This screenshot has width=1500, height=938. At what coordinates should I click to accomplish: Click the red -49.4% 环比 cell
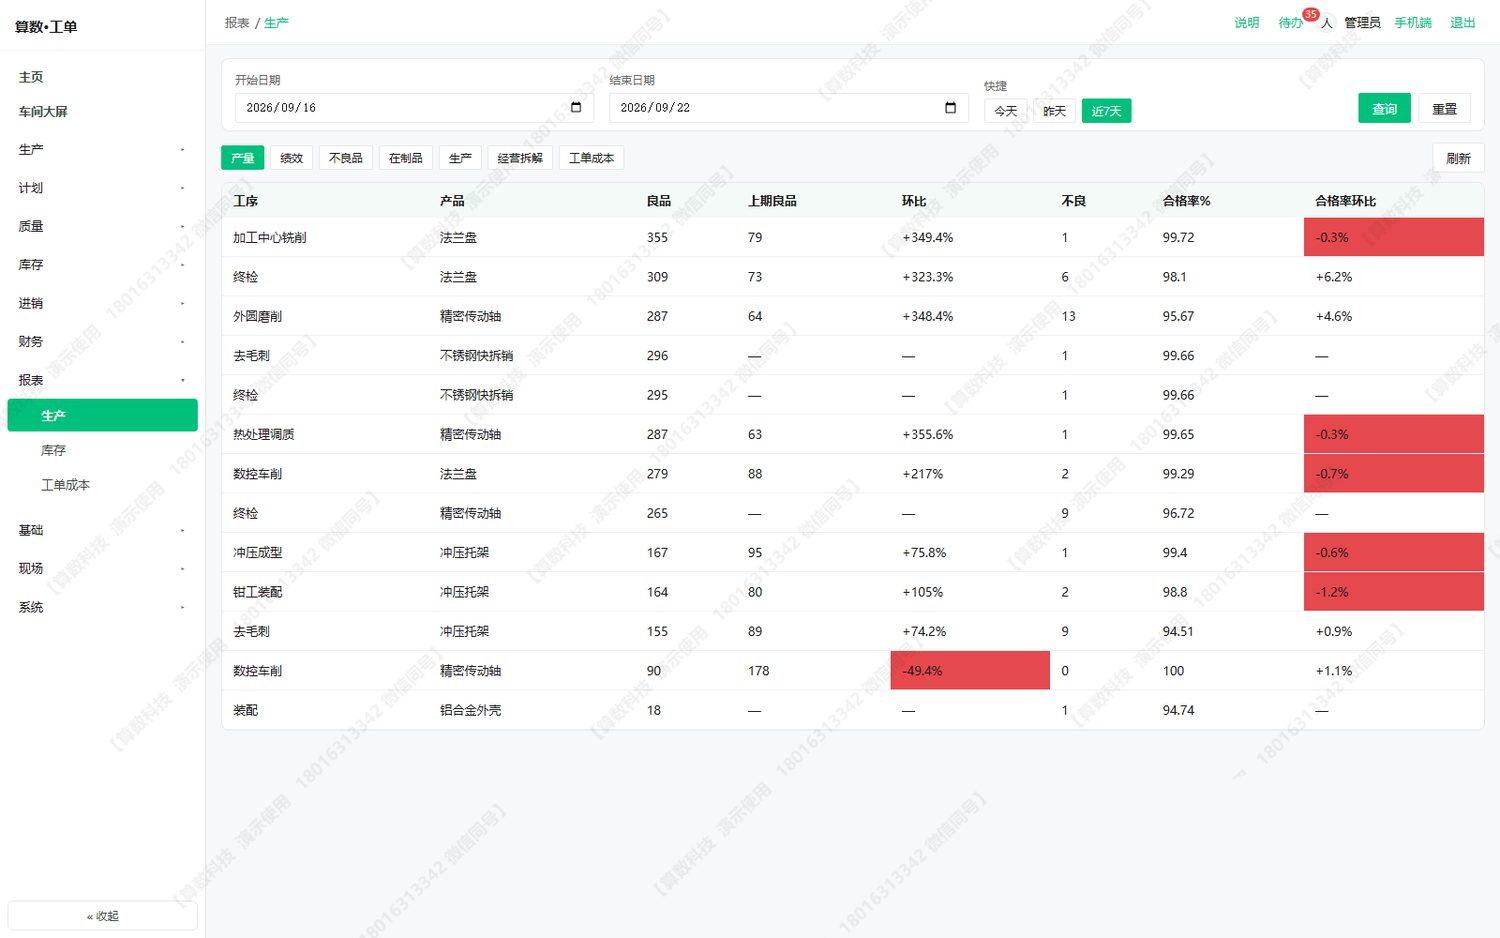(970, 671)
